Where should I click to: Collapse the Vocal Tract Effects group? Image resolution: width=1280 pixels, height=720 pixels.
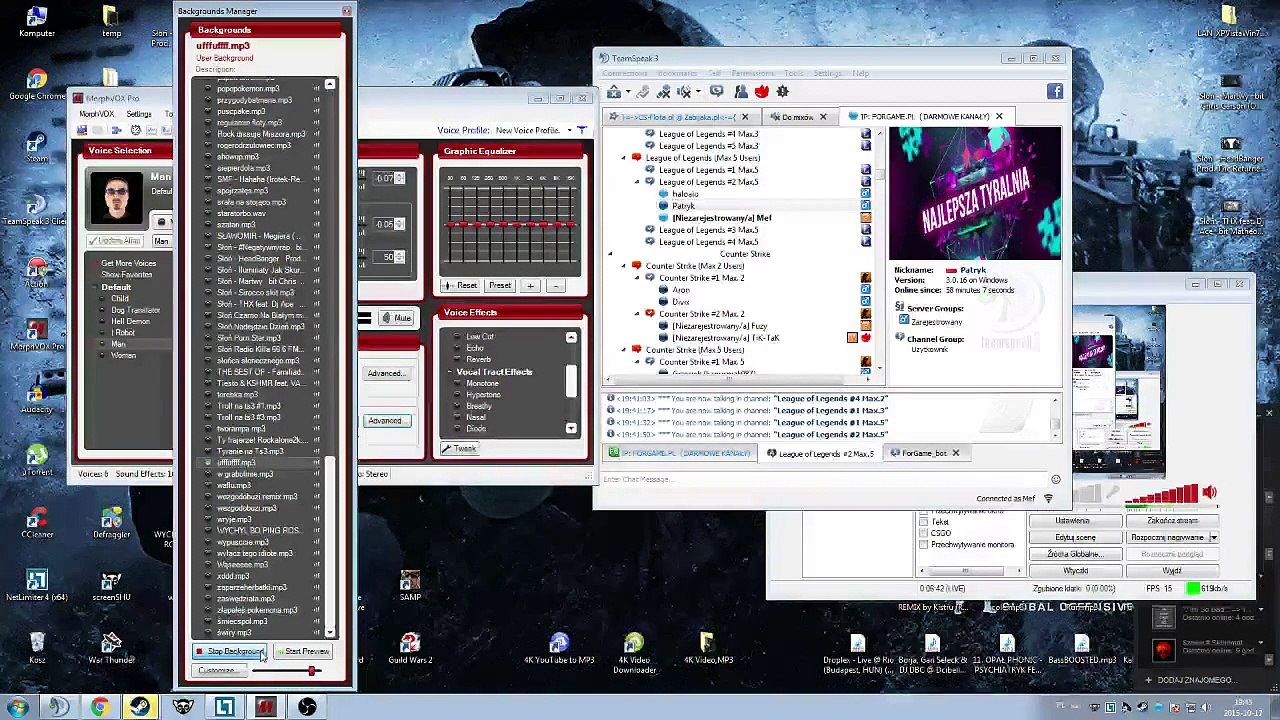(449, 372)
